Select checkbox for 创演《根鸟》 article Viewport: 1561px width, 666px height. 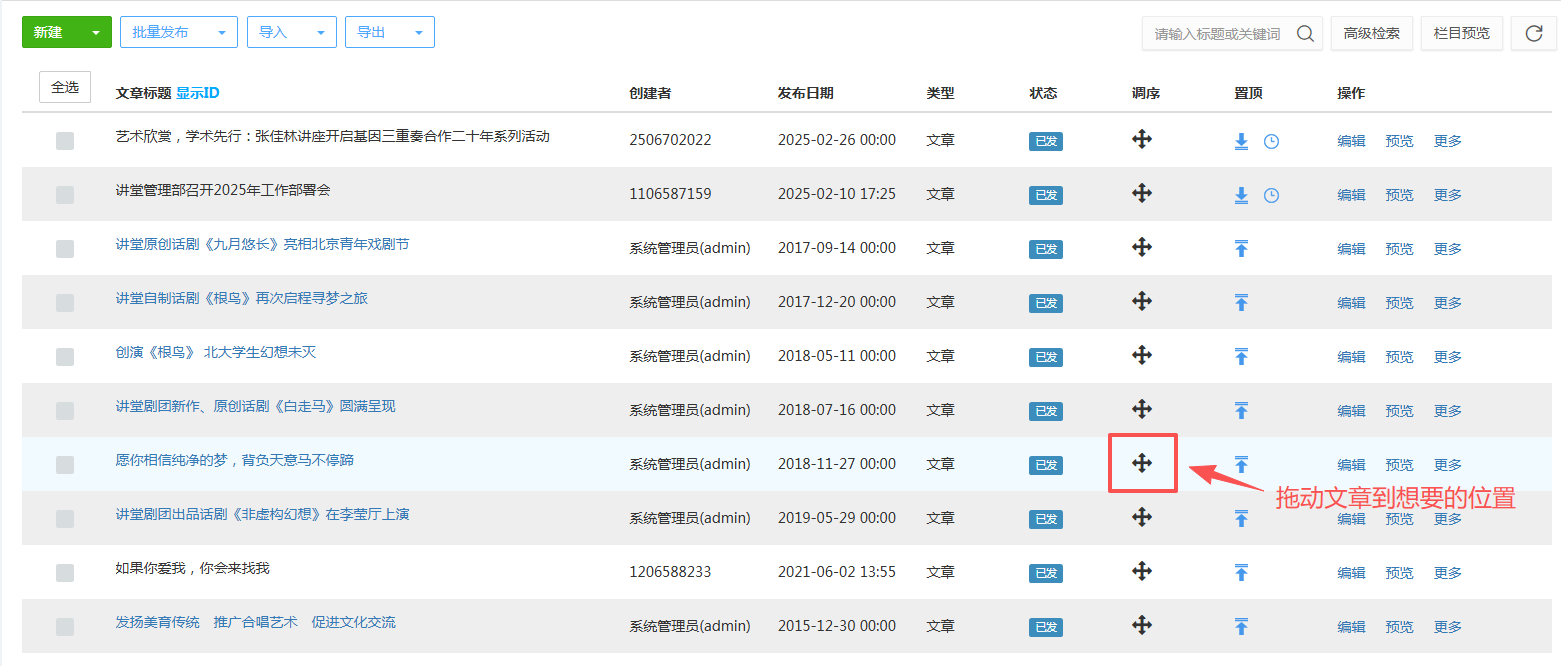point(65,357)
